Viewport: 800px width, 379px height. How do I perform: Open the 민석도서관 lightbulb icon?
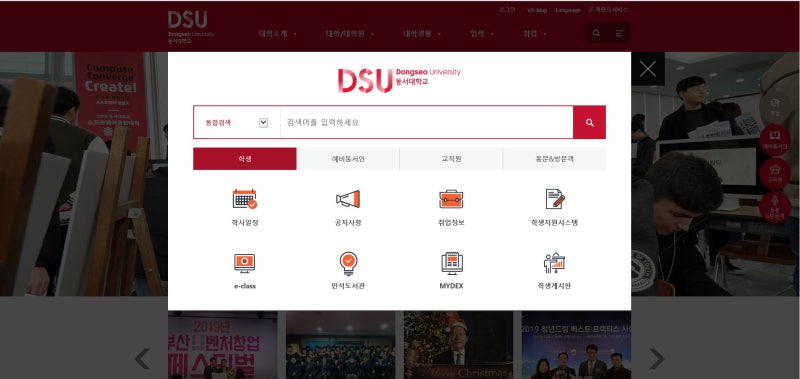coord(348,263)
